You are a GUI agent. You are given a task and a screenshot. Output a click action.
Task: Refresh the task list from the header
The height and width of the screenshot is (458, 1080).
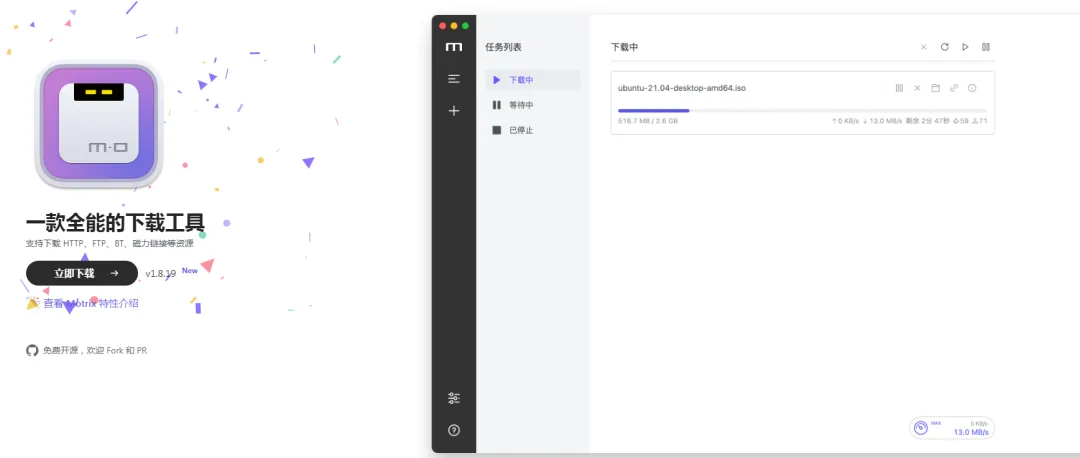click(x=944, y=47)
